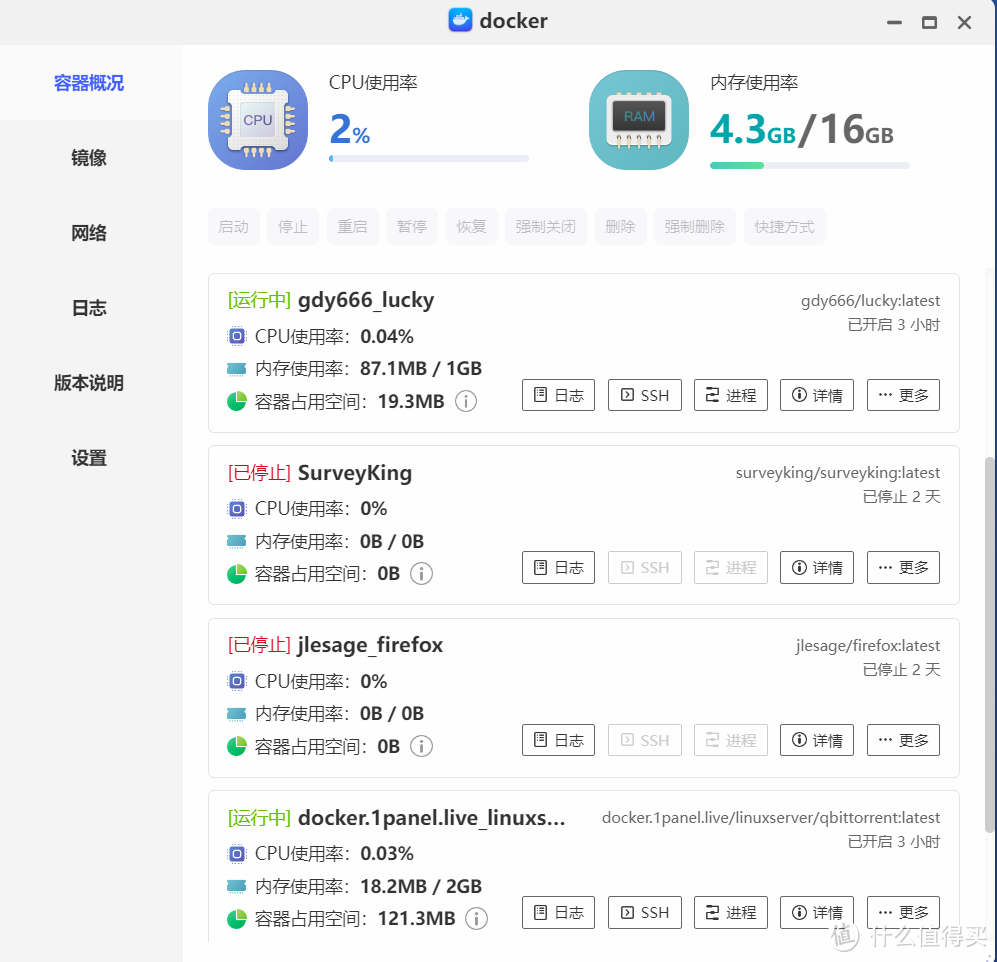Switch to the 镜像 images sidebar section

click(x=88, y=157)
